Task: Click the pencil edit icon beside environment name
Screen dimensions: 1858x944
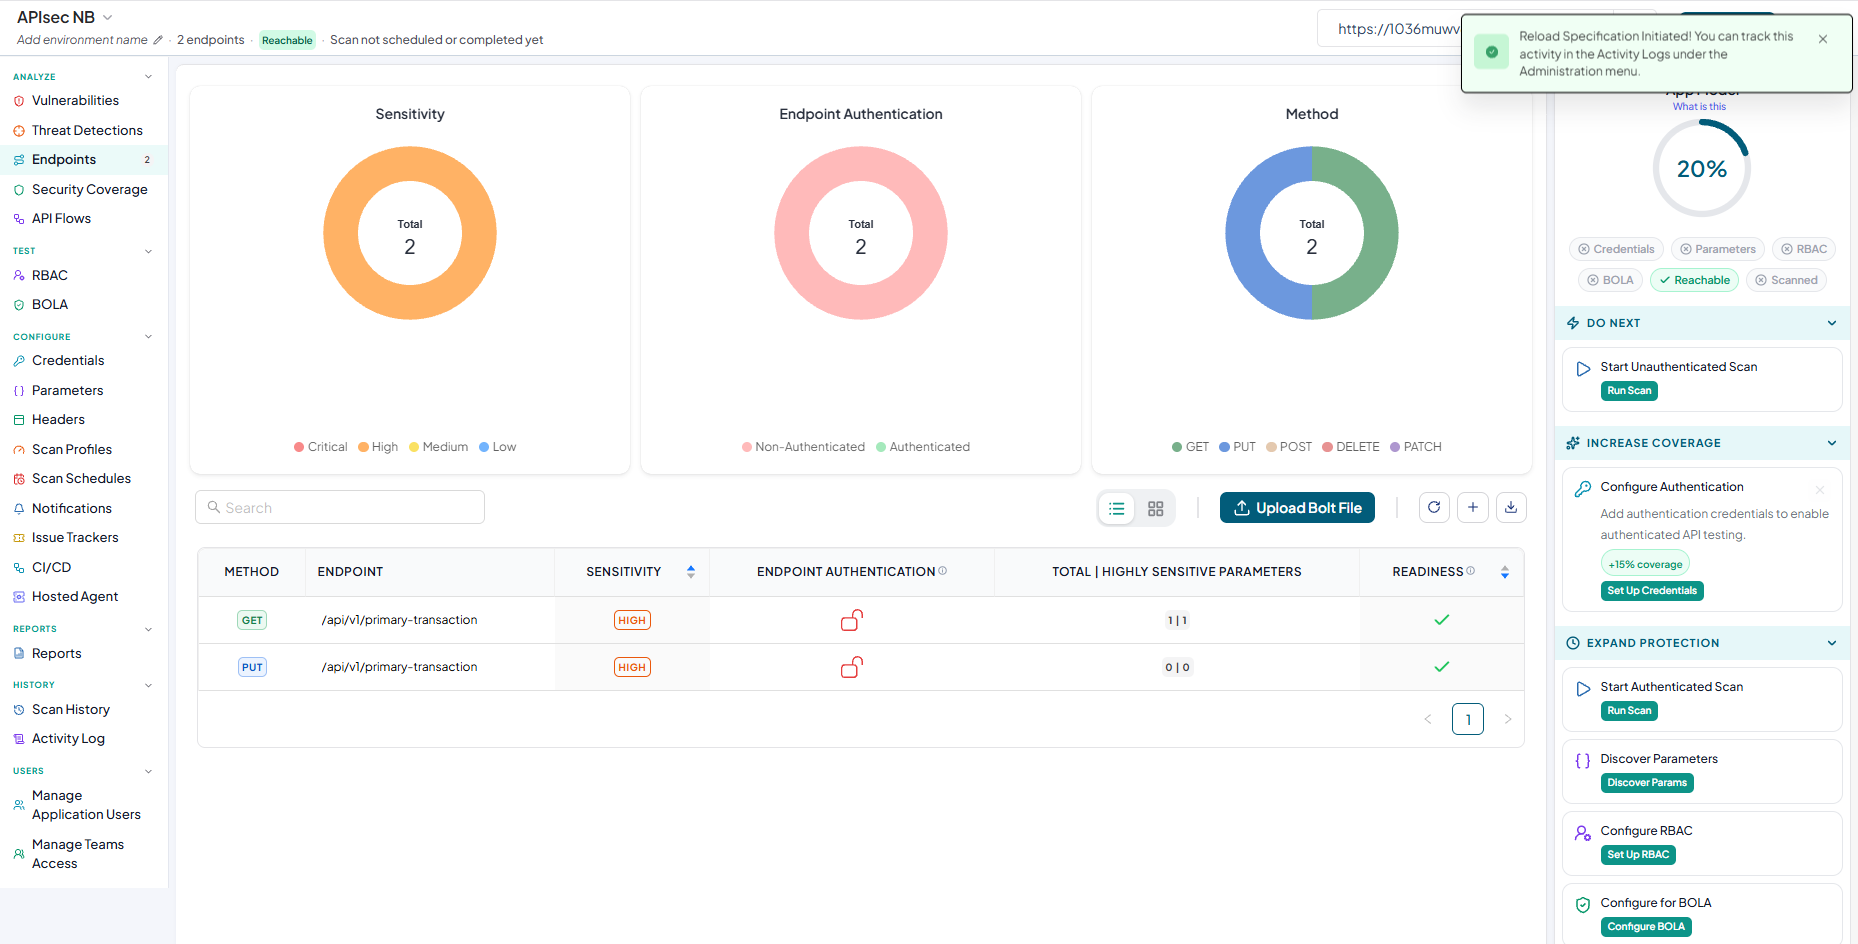Action: pos(158,40)
